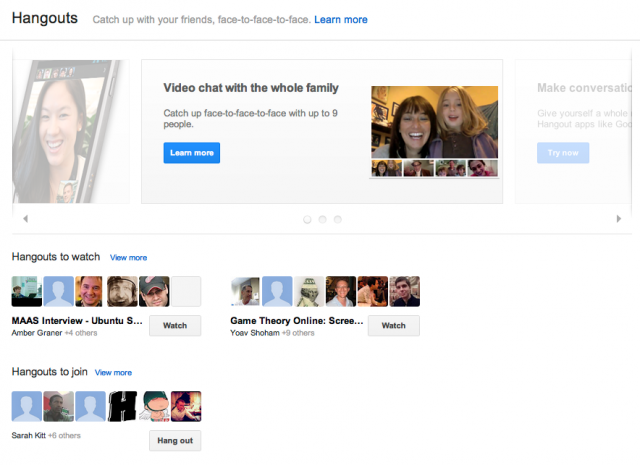This screenshot has height=465, width=640.
Task: Watch the Game Theory Online hangout
Action: point(393,325)
